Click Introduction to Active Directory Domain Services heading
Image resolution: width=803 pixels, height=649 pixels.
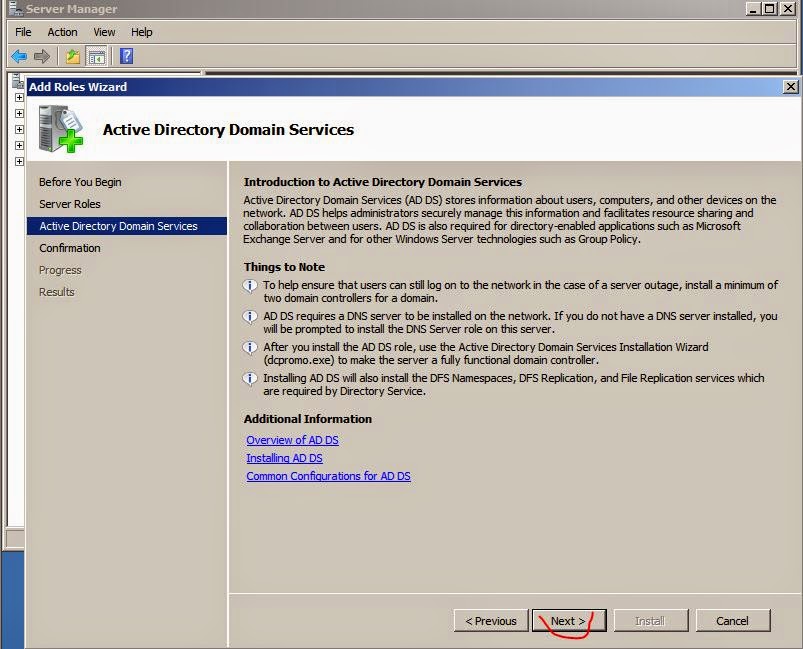pos(383,182)
